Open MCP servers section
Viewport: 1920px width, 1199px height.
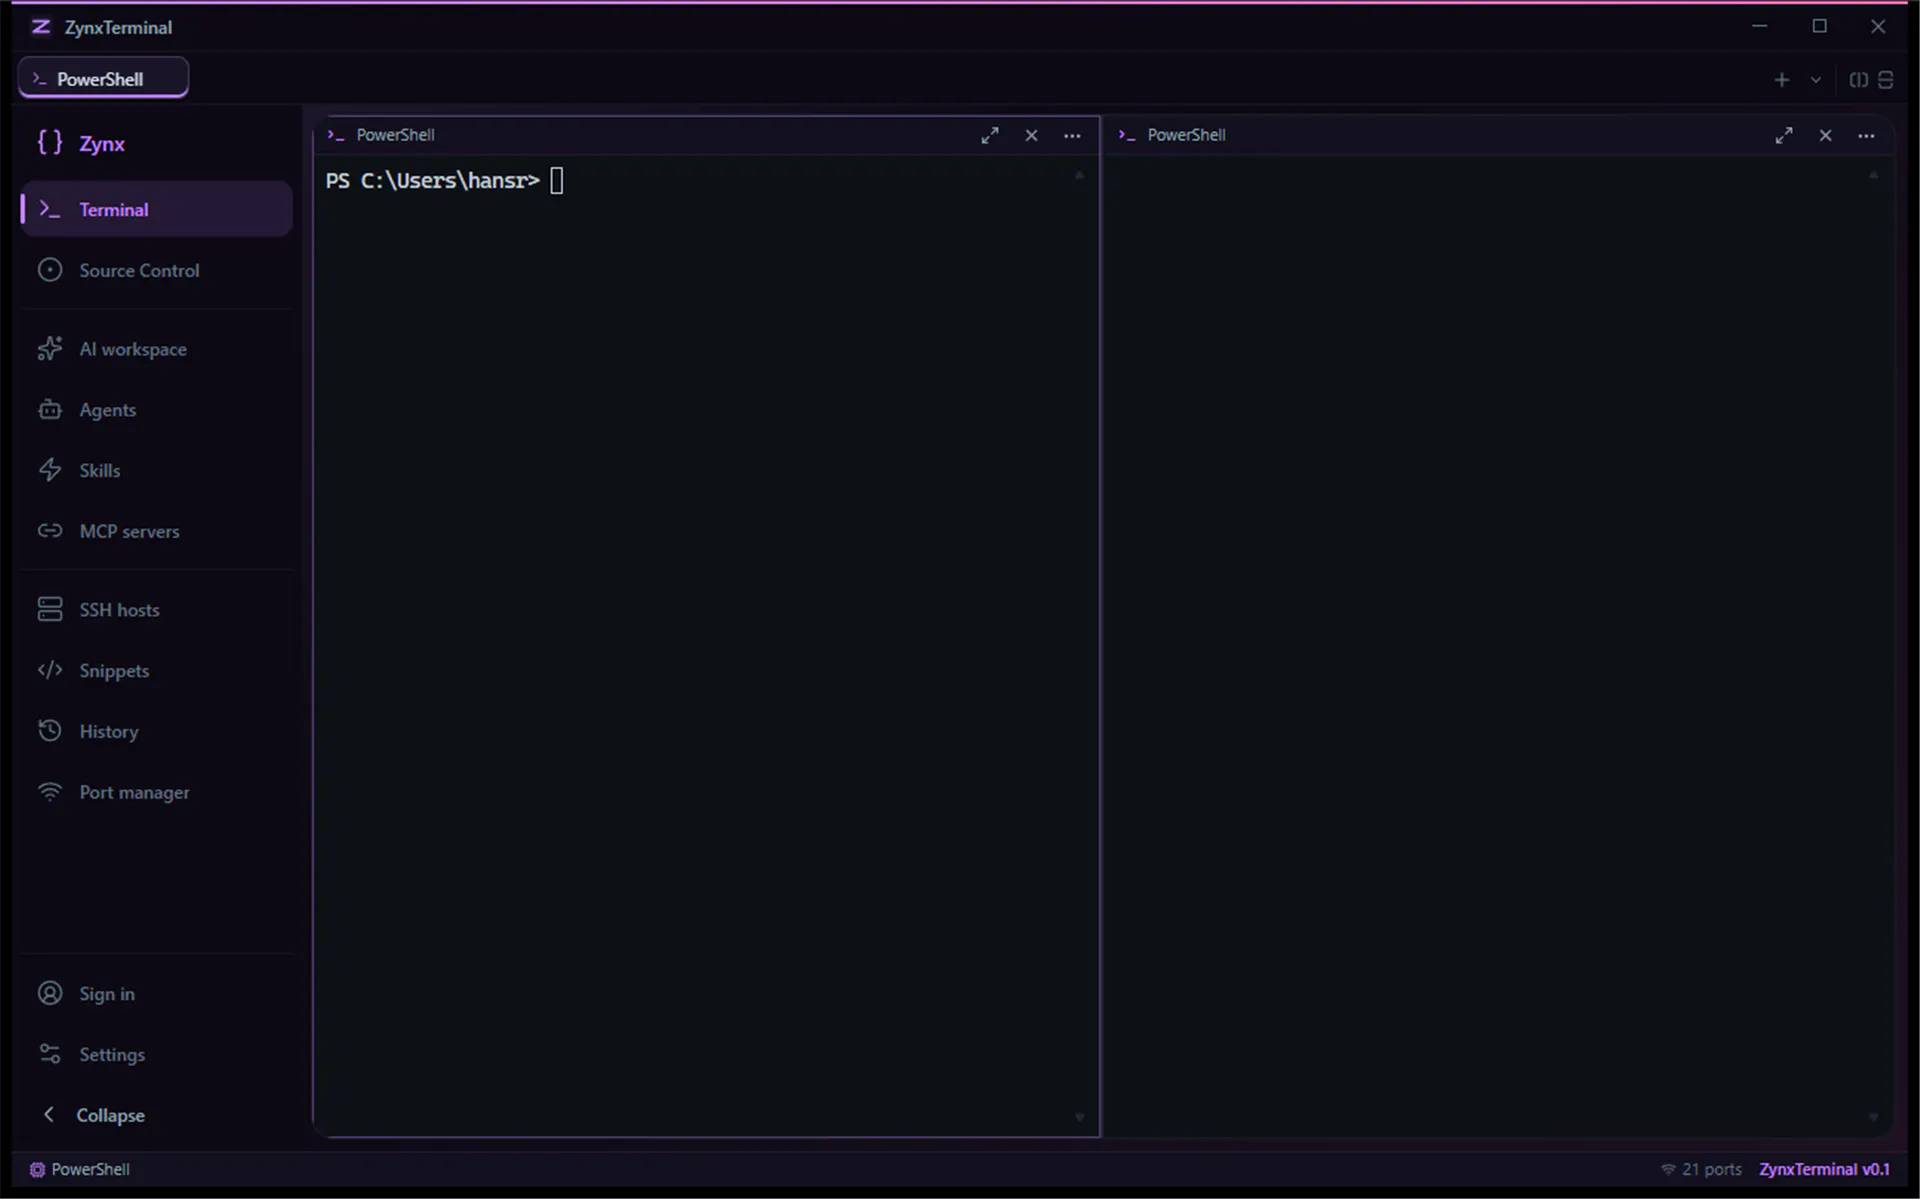tap(156, 531)
